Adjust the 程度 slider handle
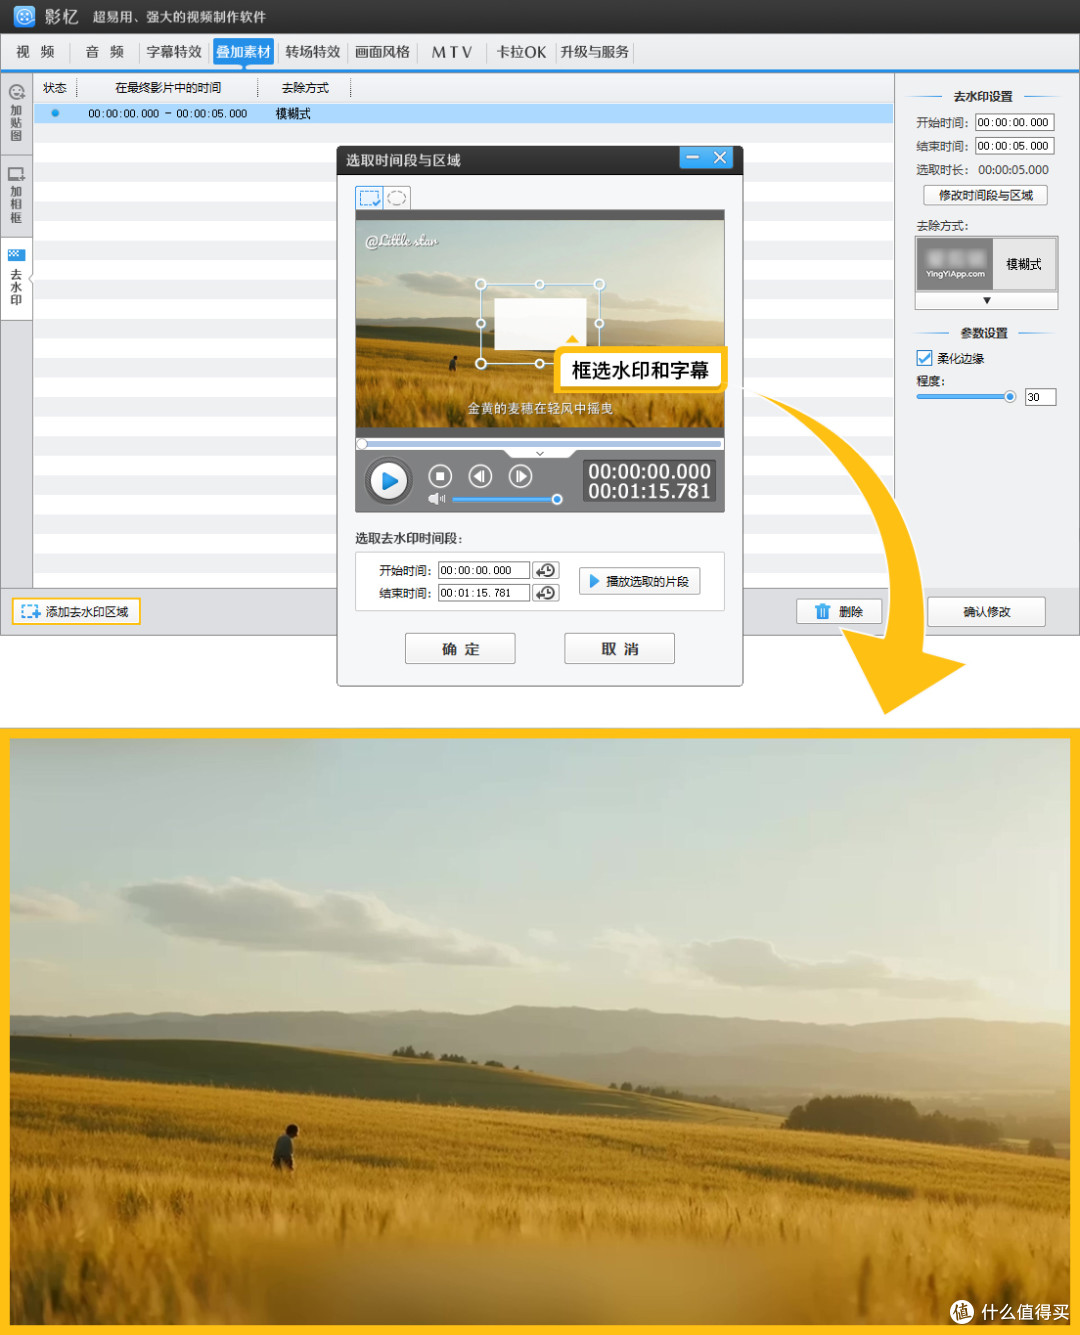1080x1335 pixels. click(x=1010, y=397)
